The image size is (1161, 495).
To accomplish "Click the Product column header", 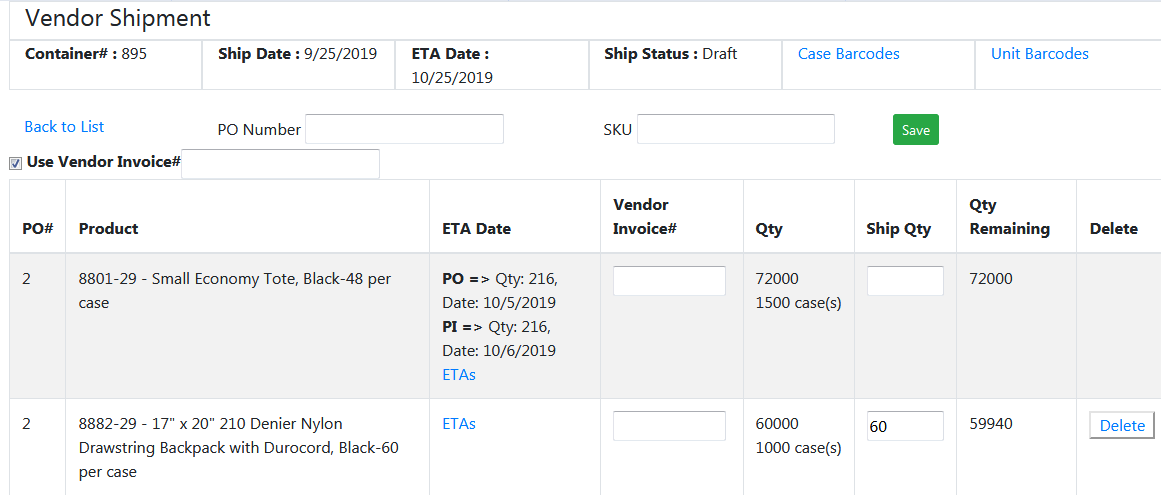I will [108, 229].
